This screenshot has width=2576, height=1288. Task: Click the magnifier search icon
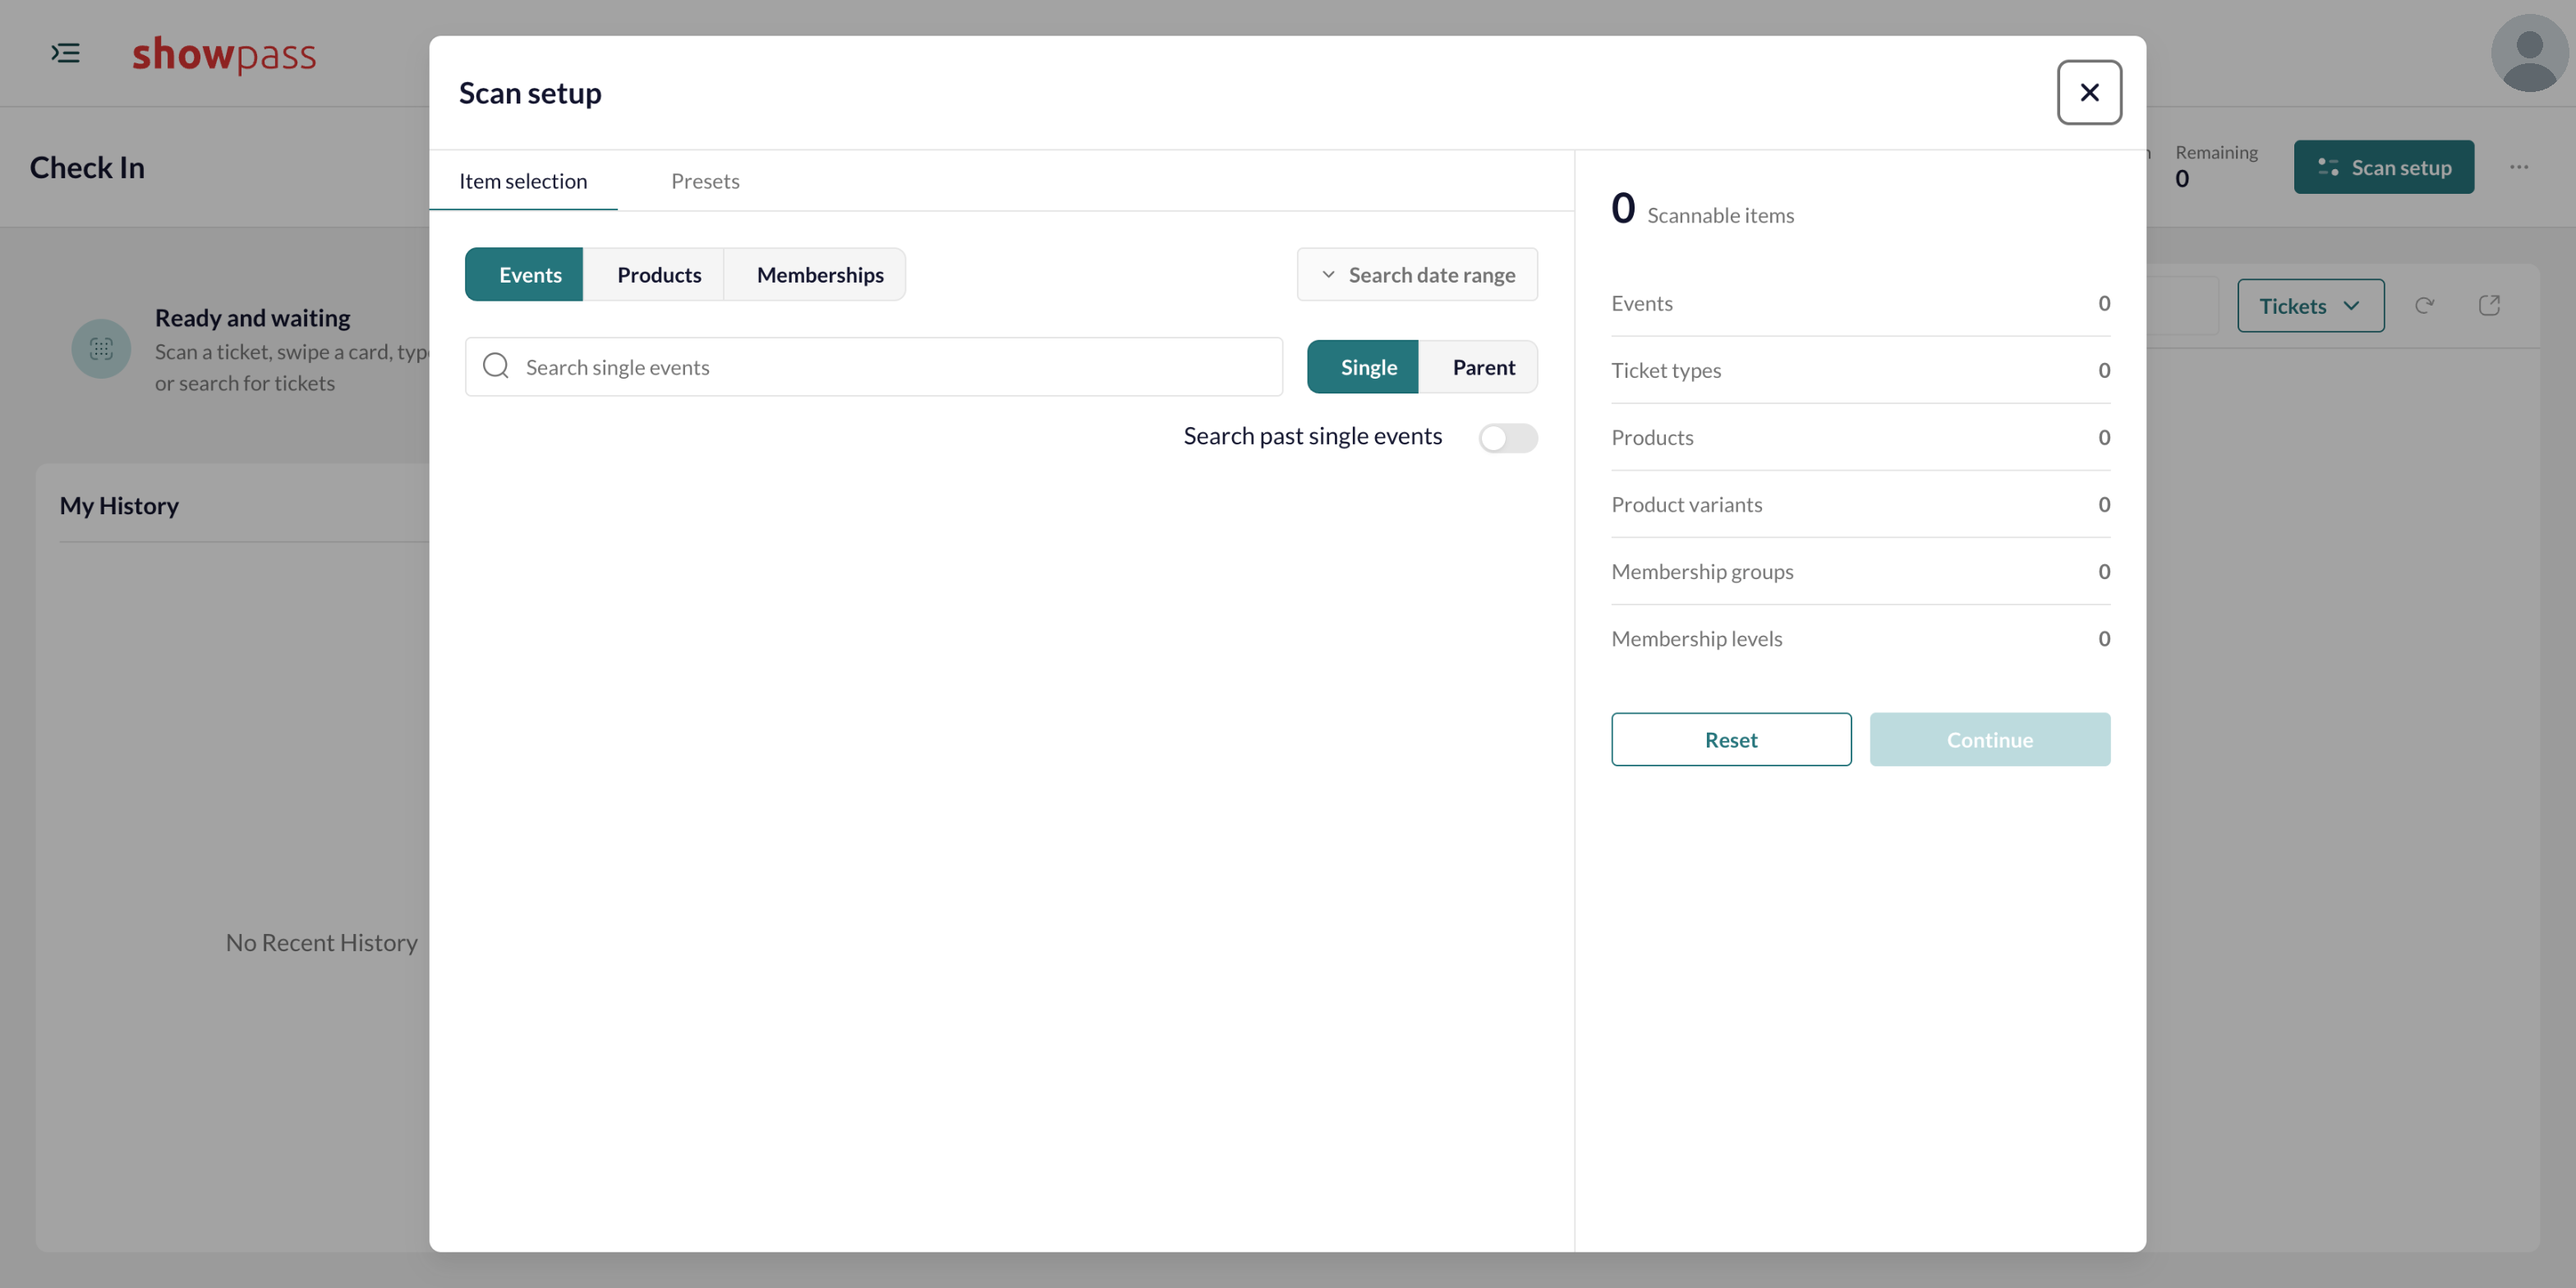click(x=496, y=366)
